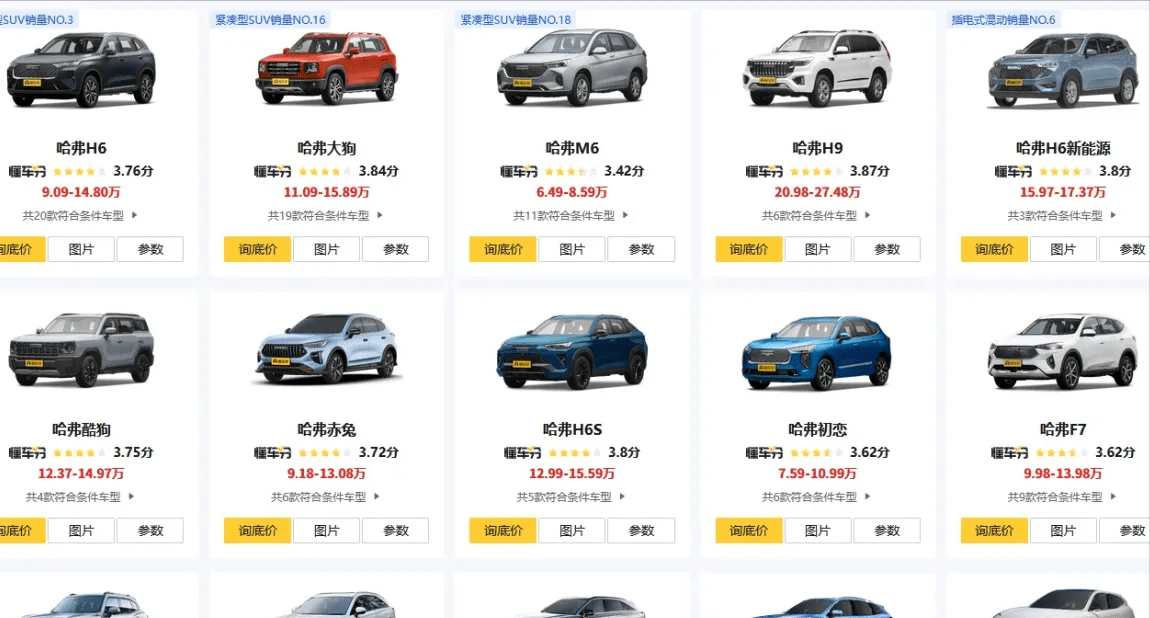Open 图片 for 哈弗M6

coord(572,249)
